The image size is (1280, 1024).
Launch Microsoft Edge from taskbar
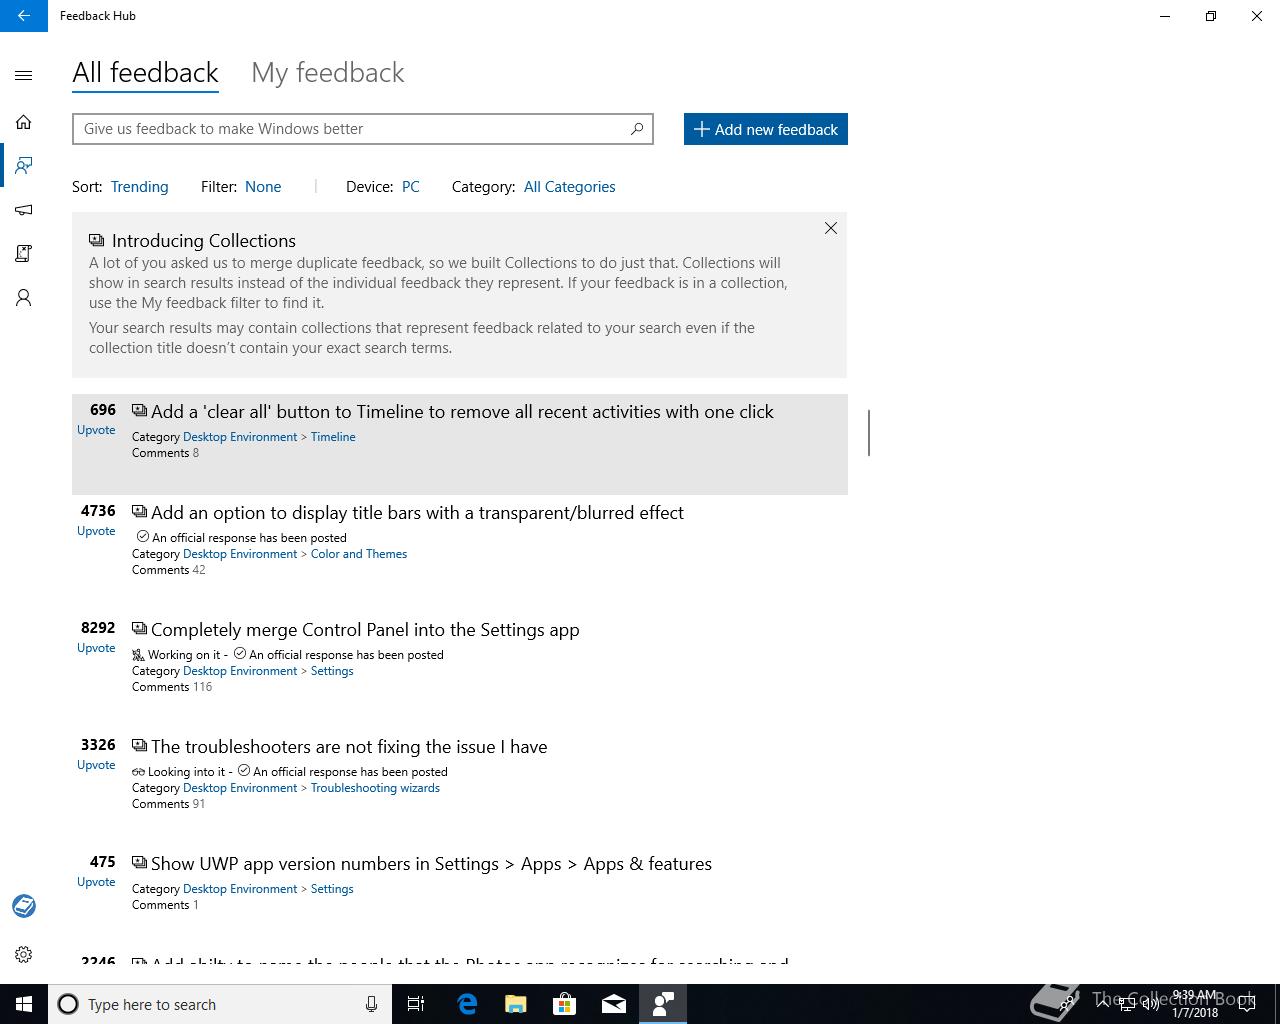[x=467, y=1004]
